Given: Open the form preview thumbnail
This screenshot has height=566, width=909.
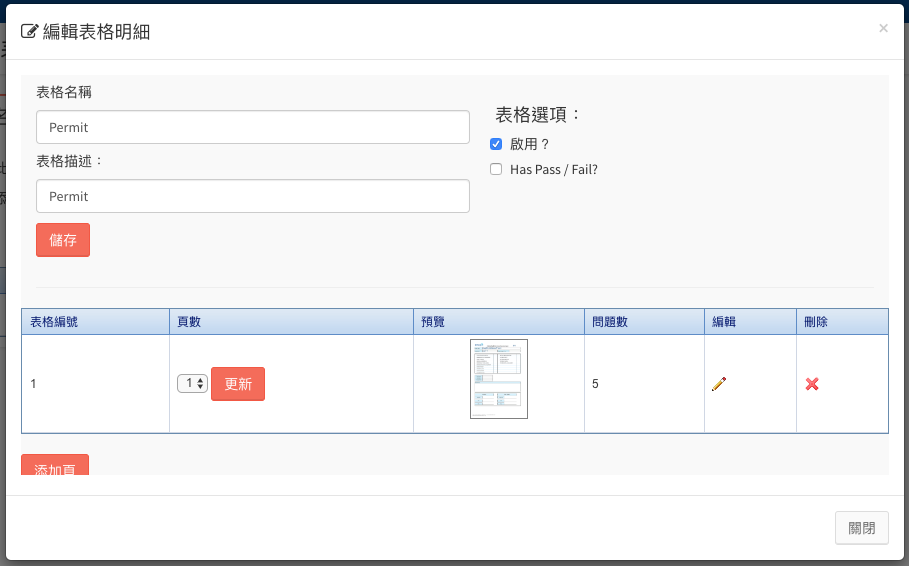Looking at the screenshot, I should click(499, 379).
